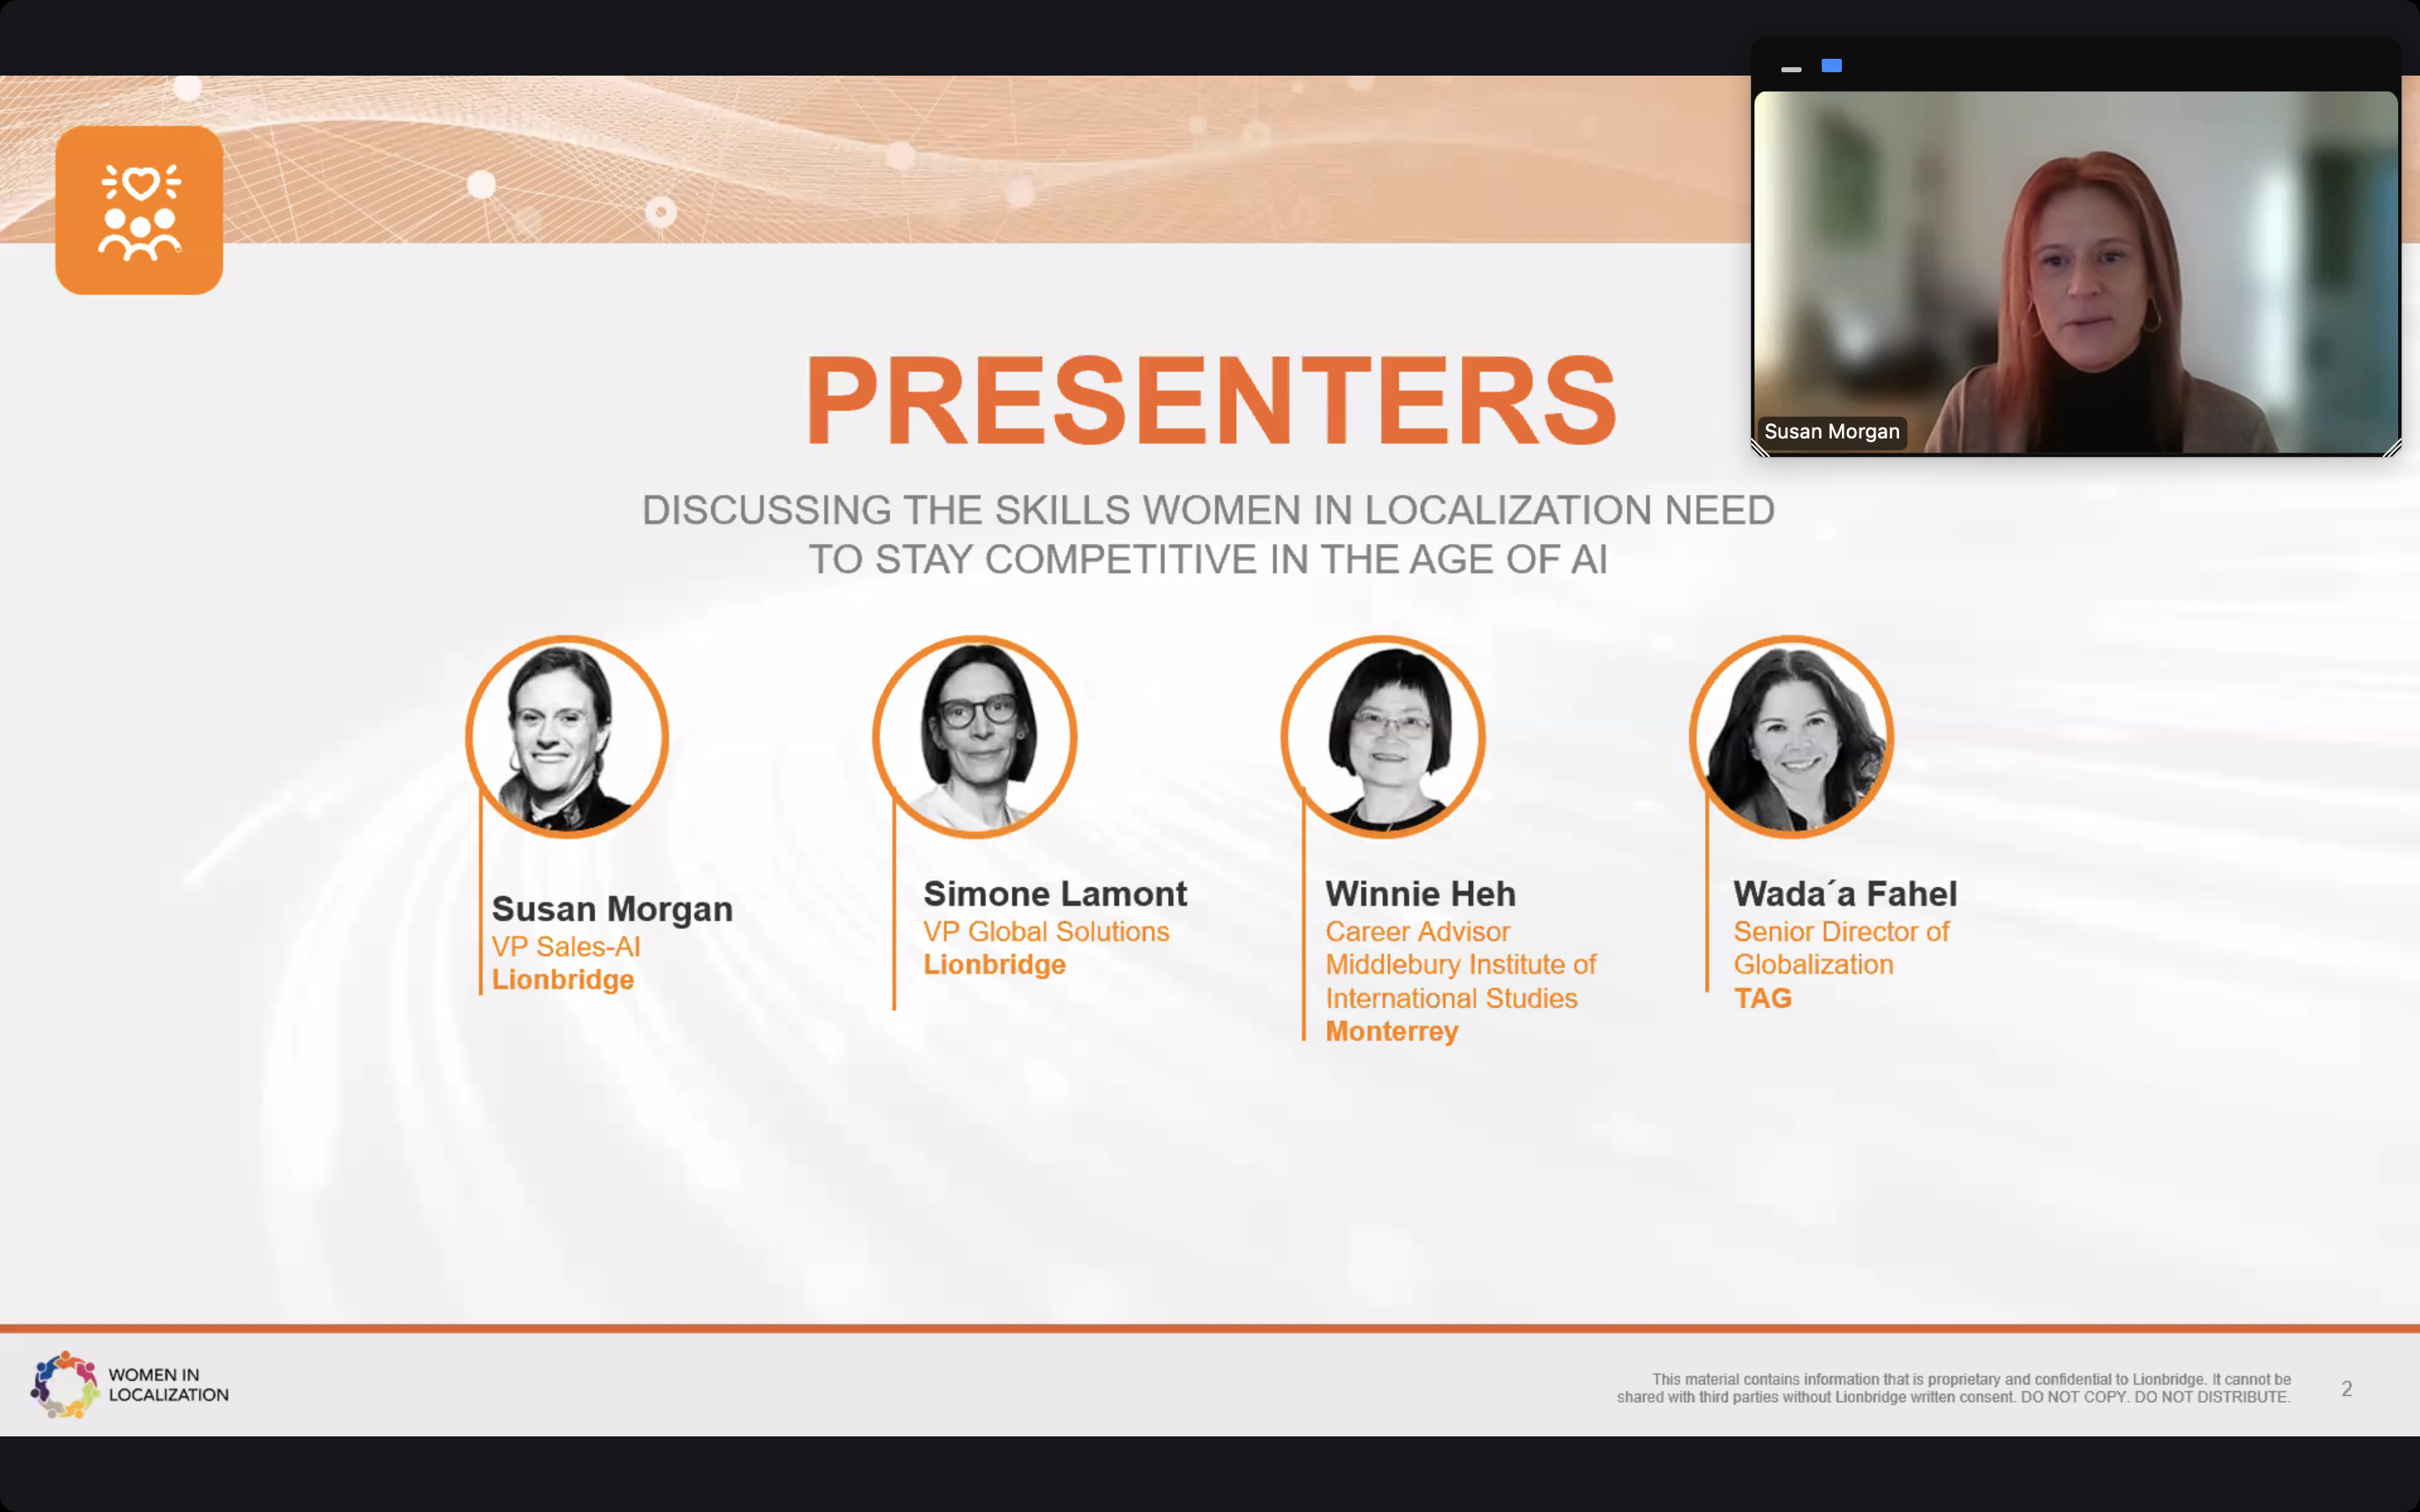Click the Susan Morgan name label in video

coord(1831,432)
